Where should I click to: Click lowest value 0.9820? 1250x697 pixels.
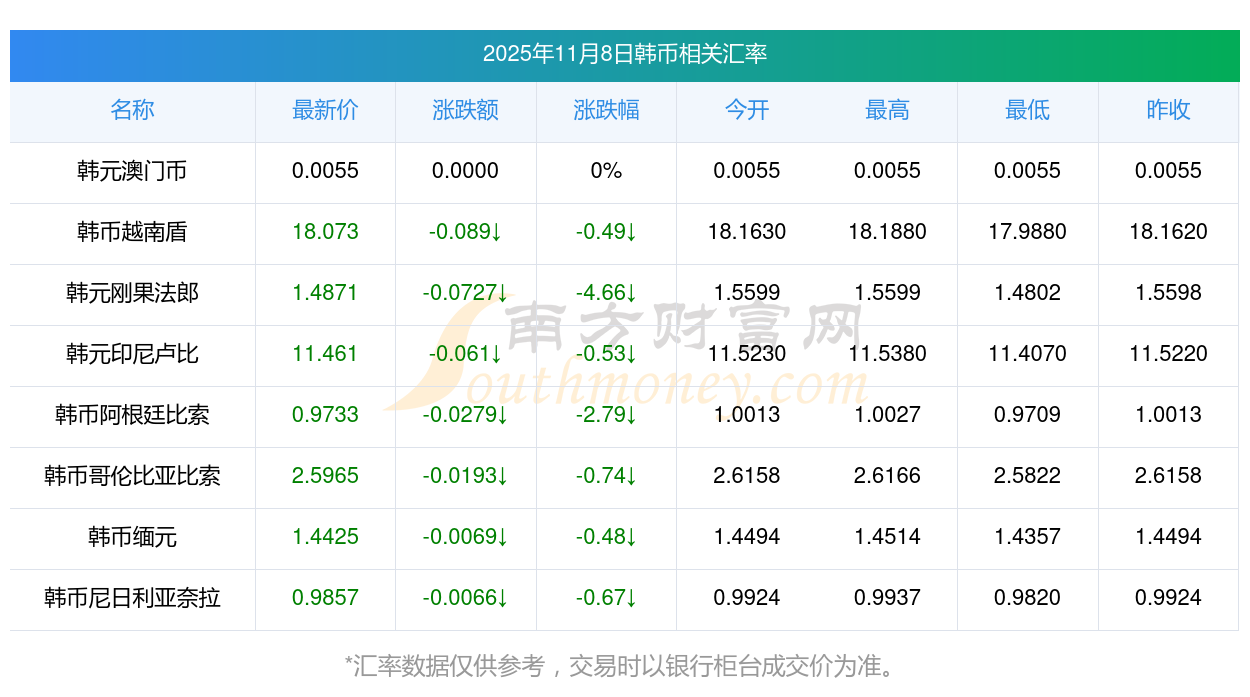[1027, 598]
